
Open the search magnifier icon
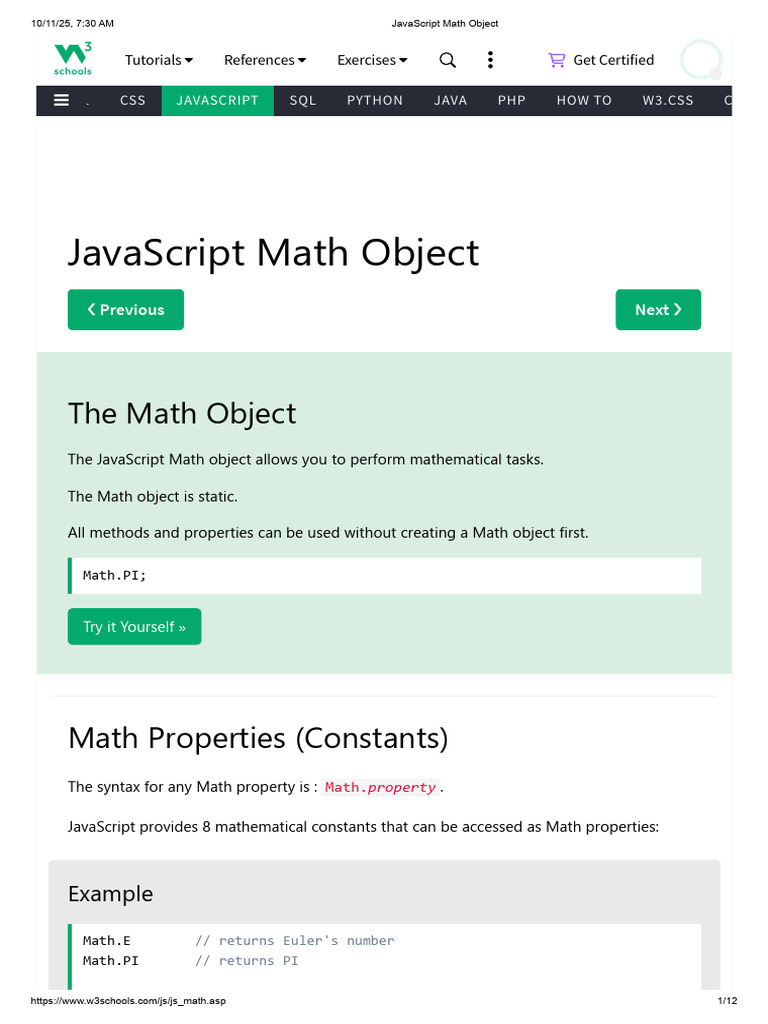click(447, 60)
